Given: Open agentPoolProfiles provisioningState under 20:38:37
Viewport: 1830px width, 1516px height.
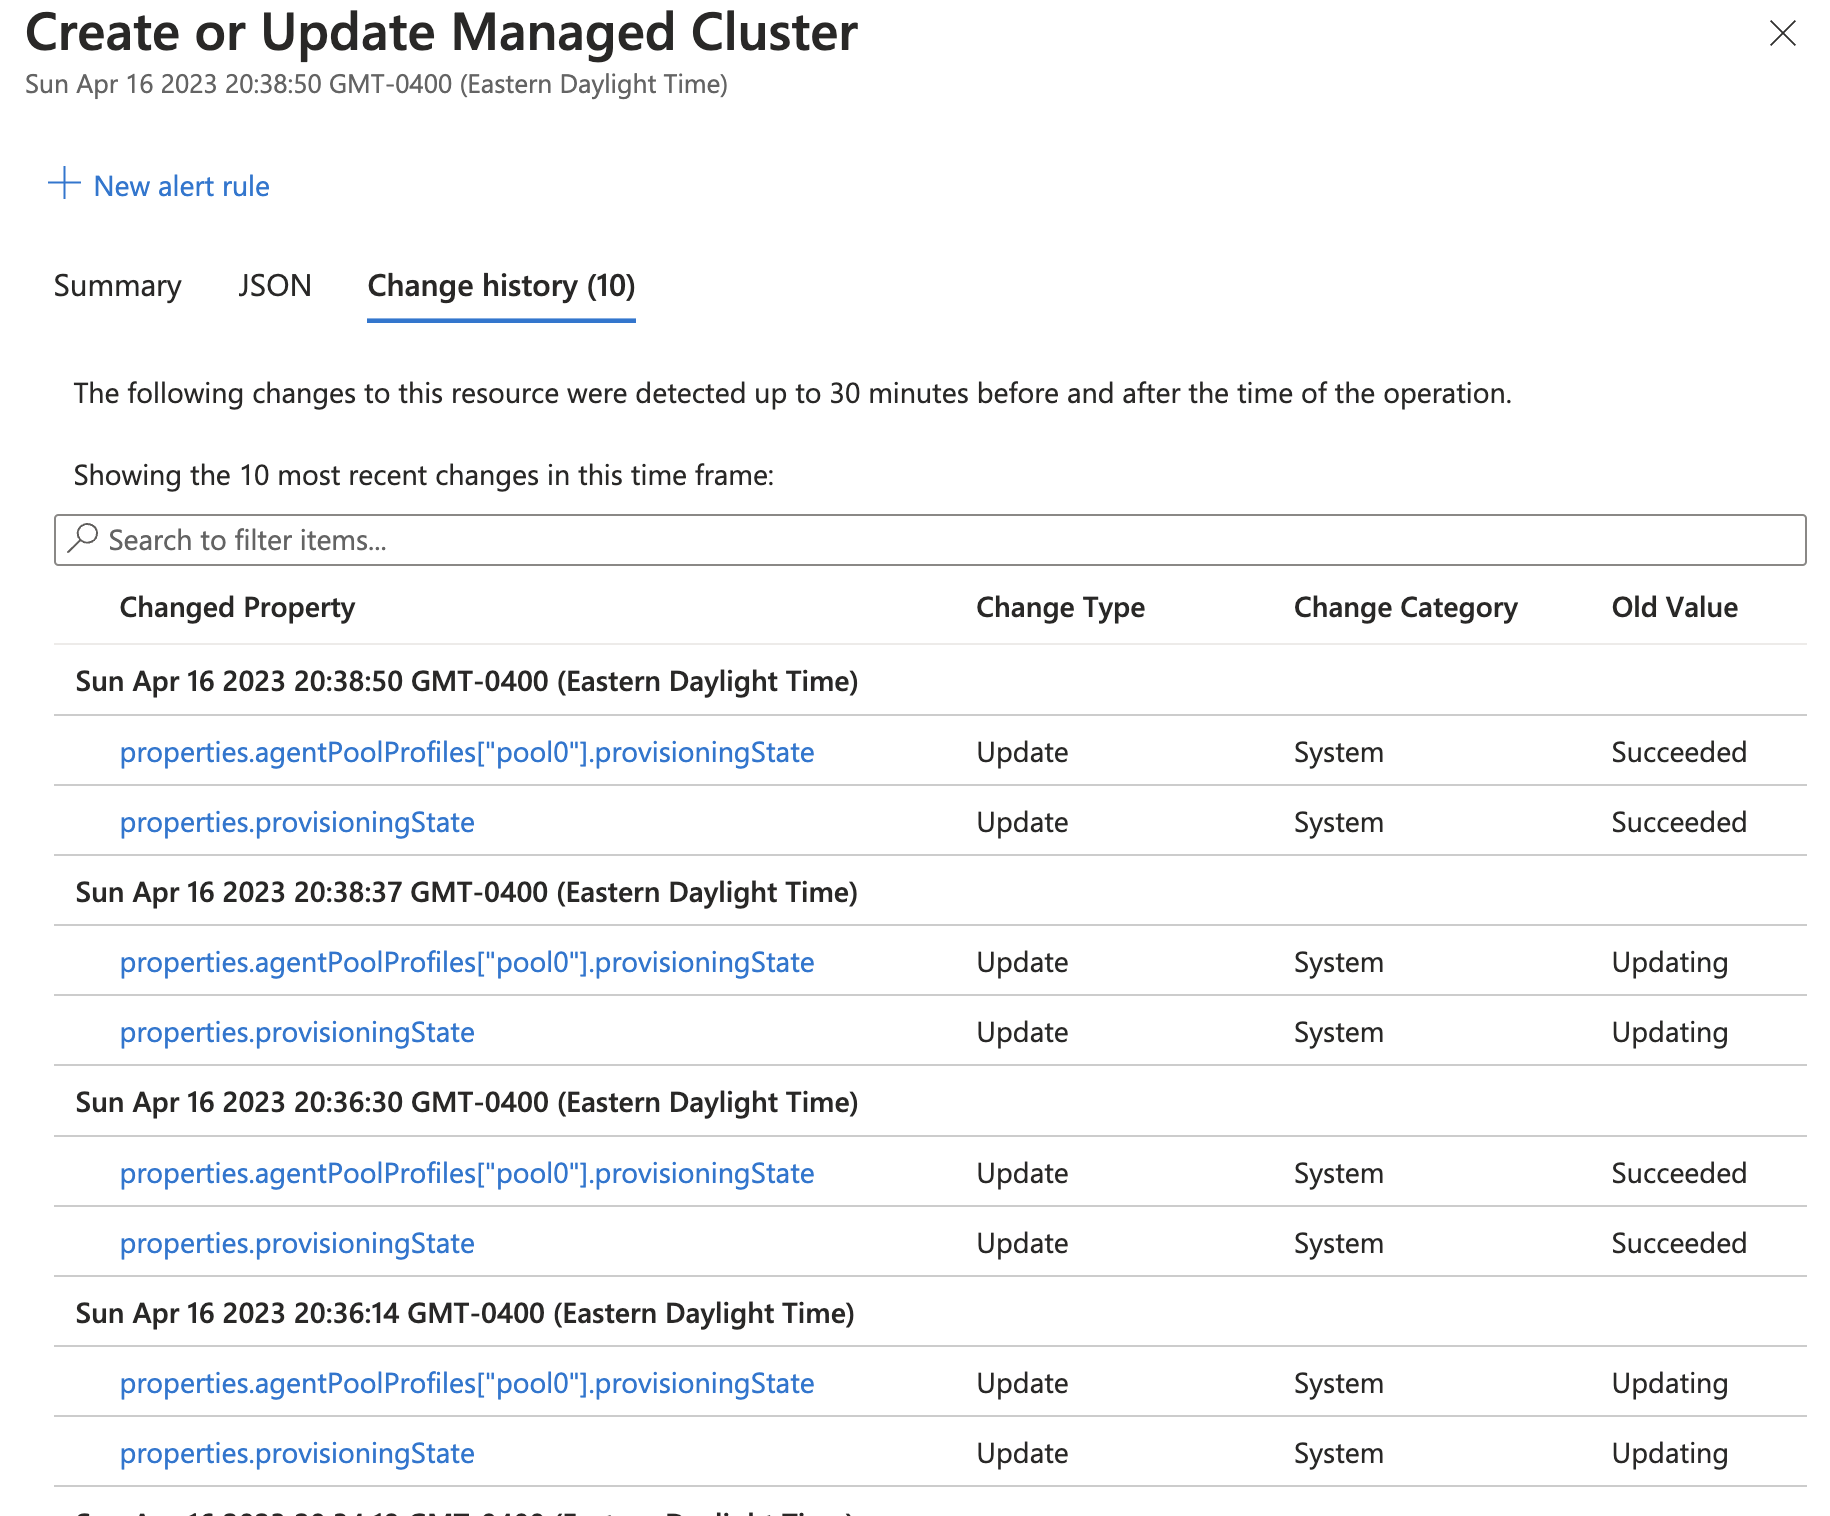Looking at the screenshot, I should pos(467,962).
